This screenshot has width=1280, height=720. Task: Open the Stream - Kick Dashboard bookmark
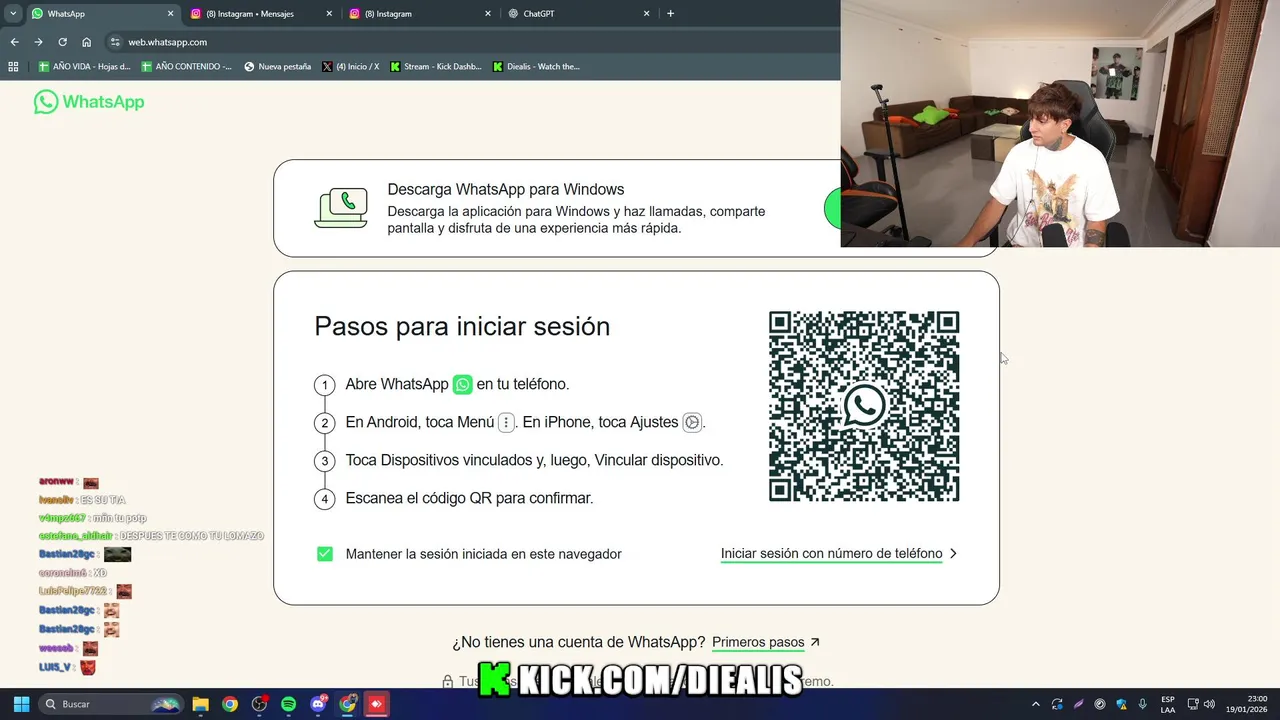tap(435, 67)
